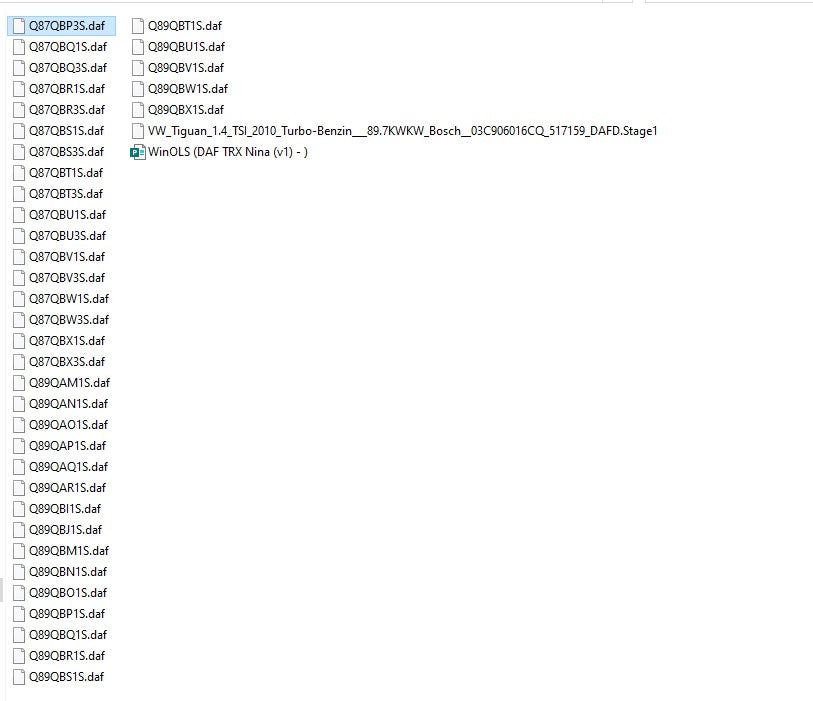Select the Q89QBJ1S.daf entry
The width and height of the screenshot is (813, 701).
(65, 530)
